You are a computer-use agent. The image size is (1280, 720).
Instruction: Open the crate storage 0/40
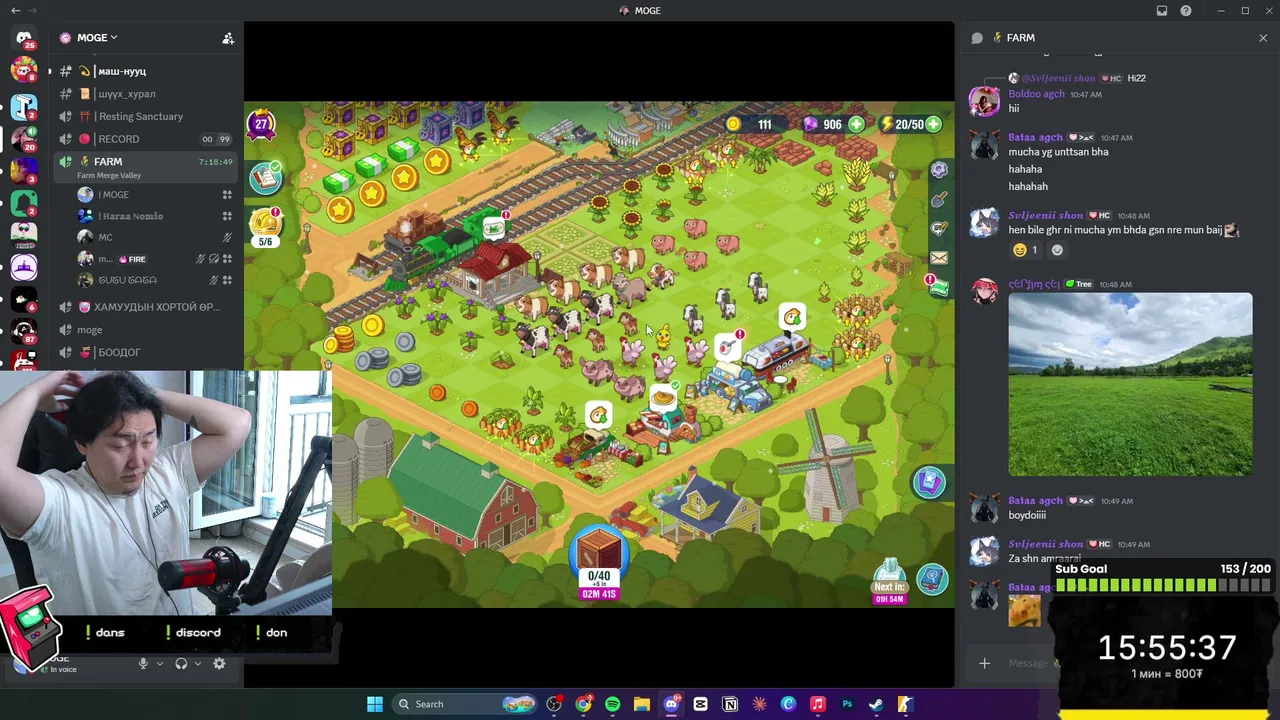pyautogui.click(x=599, y=563)
